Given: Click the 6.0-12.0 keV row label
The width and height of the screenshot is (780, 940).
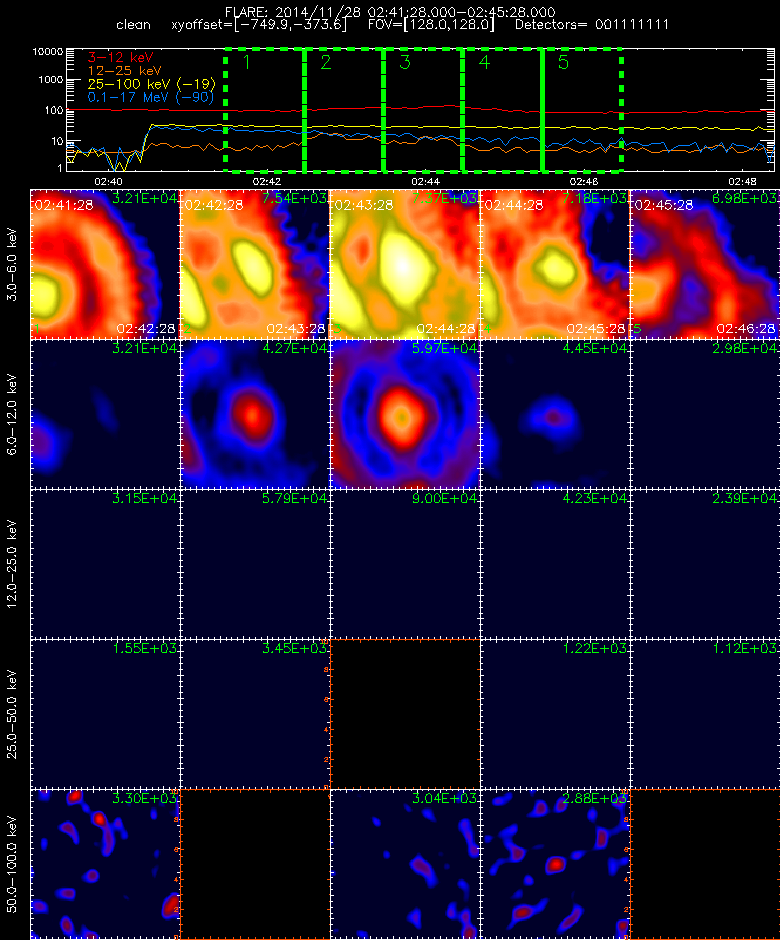Looking at the screenshot, I should [13, 414].
